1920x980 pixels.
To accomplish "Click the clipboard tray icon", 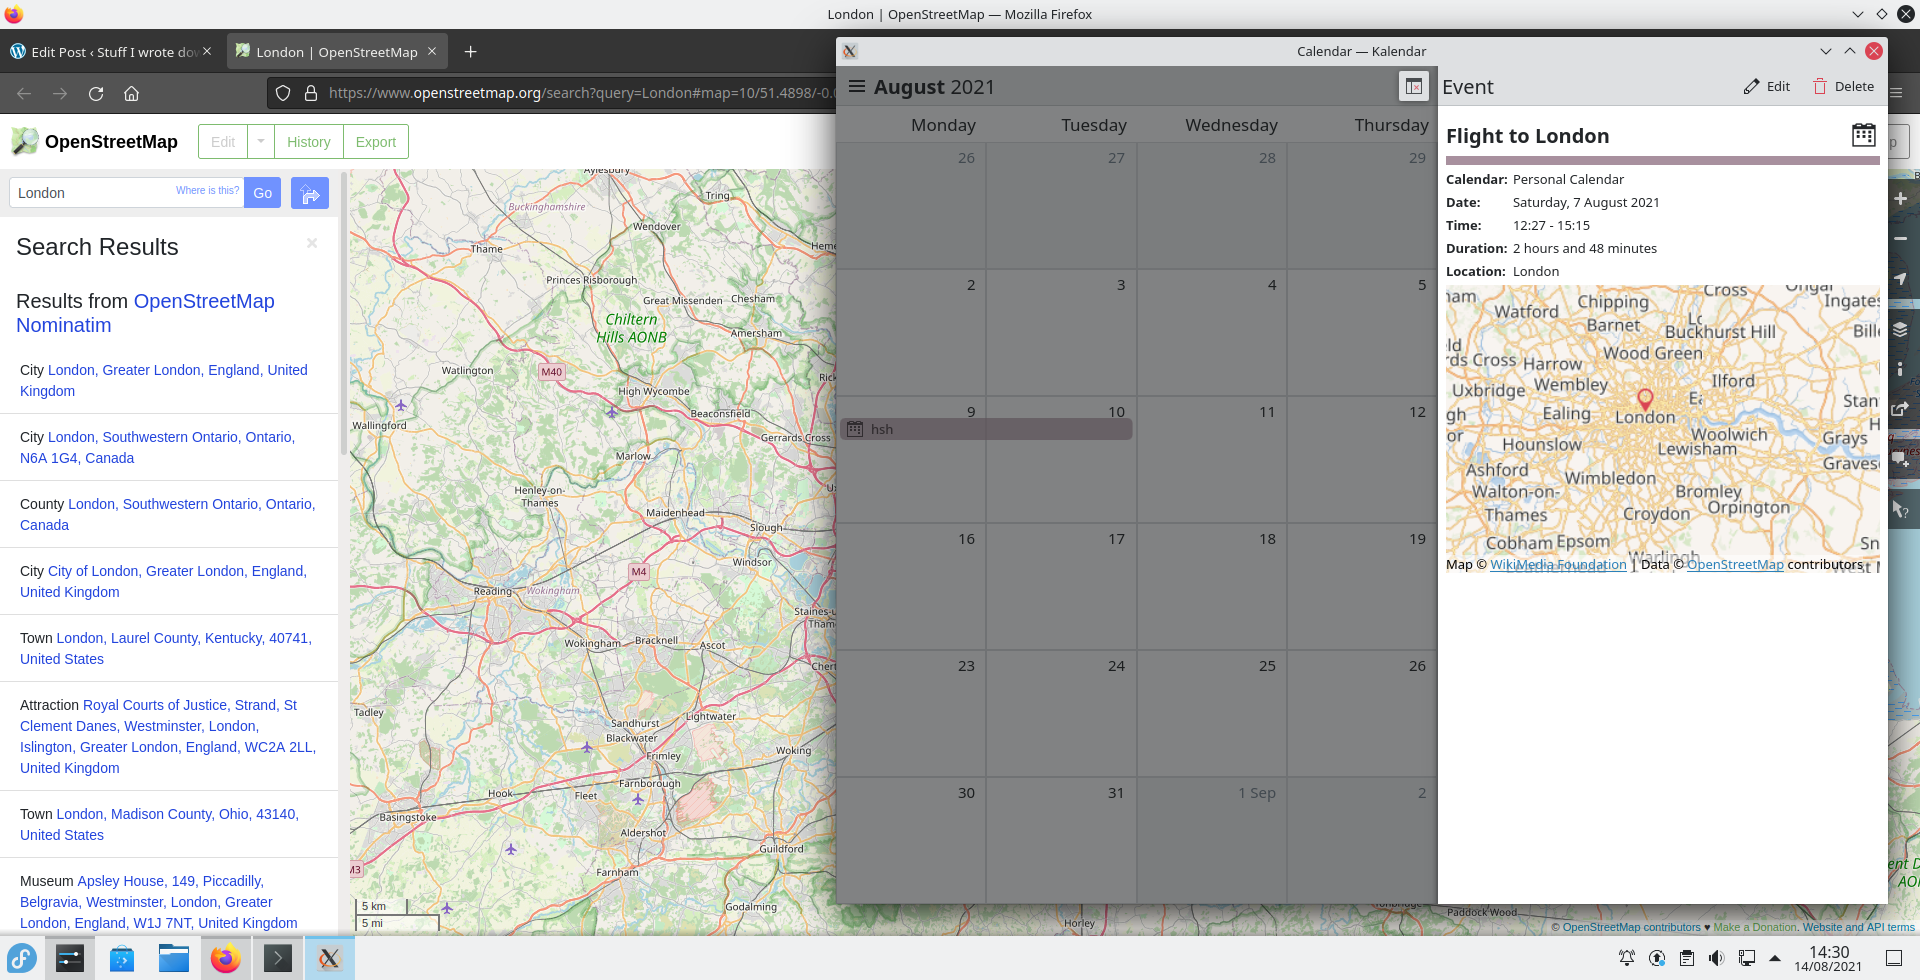I will pyautogui.click(x=1687, y=958).
